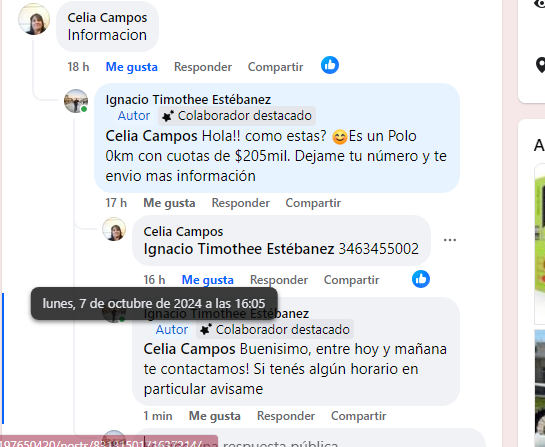545x447 pixels.
Task: Click Celia Campos's small avatar on the phone number reply
Action: click(x=114, y=229)
